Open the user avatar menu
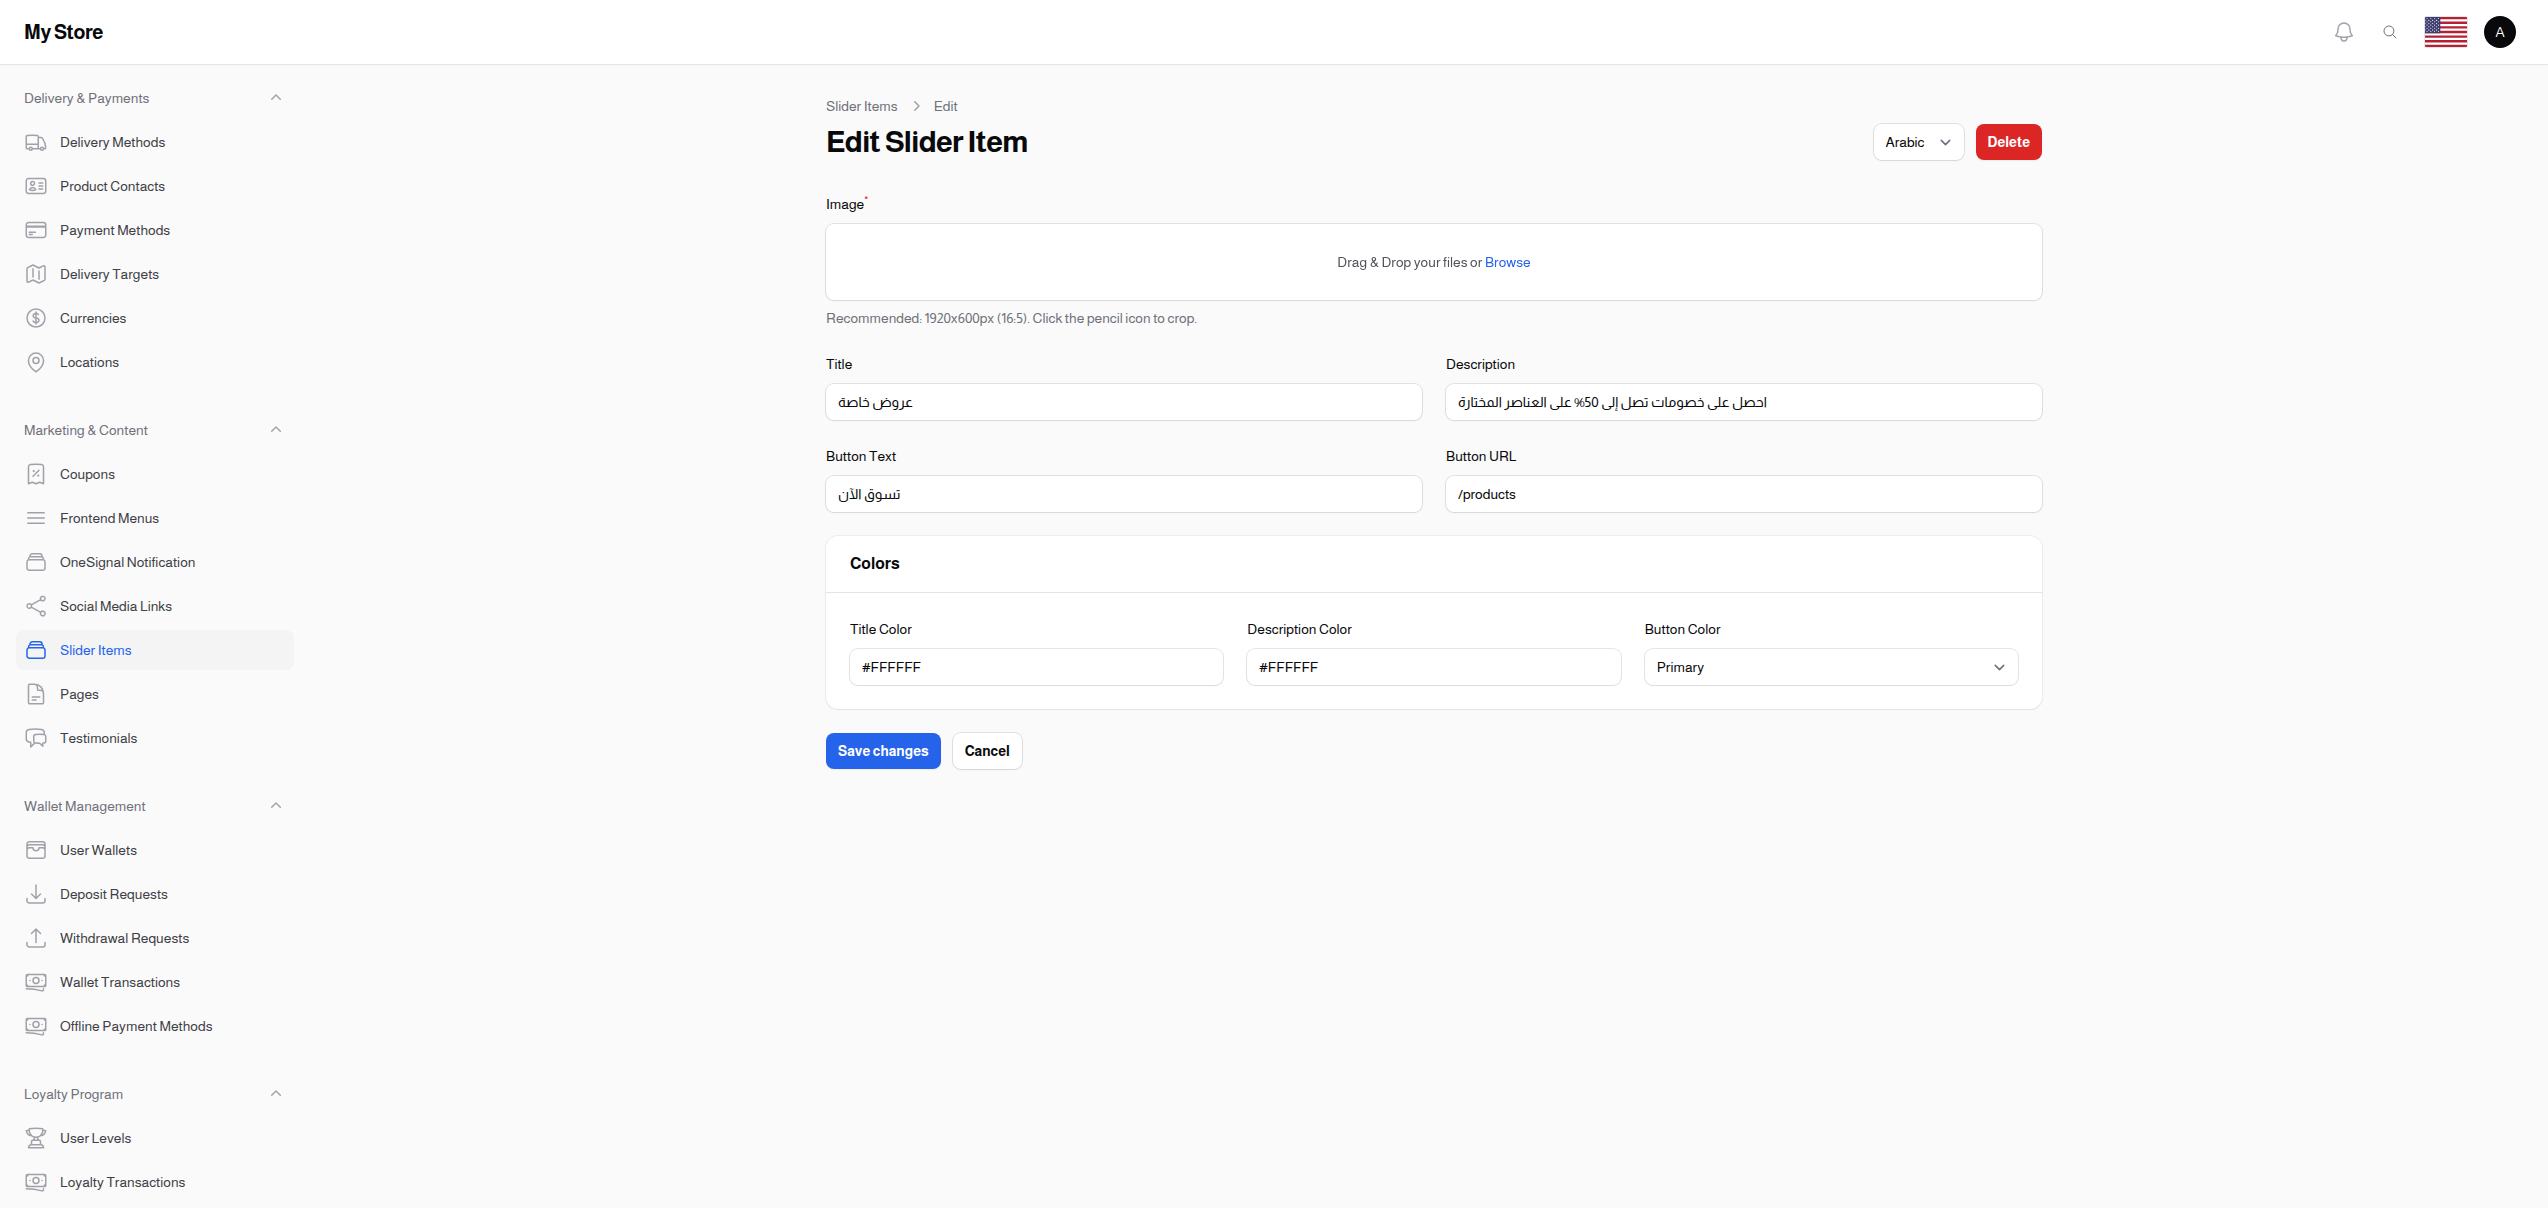Viewport: 2548px width, 1208px height. [2499, 32]
